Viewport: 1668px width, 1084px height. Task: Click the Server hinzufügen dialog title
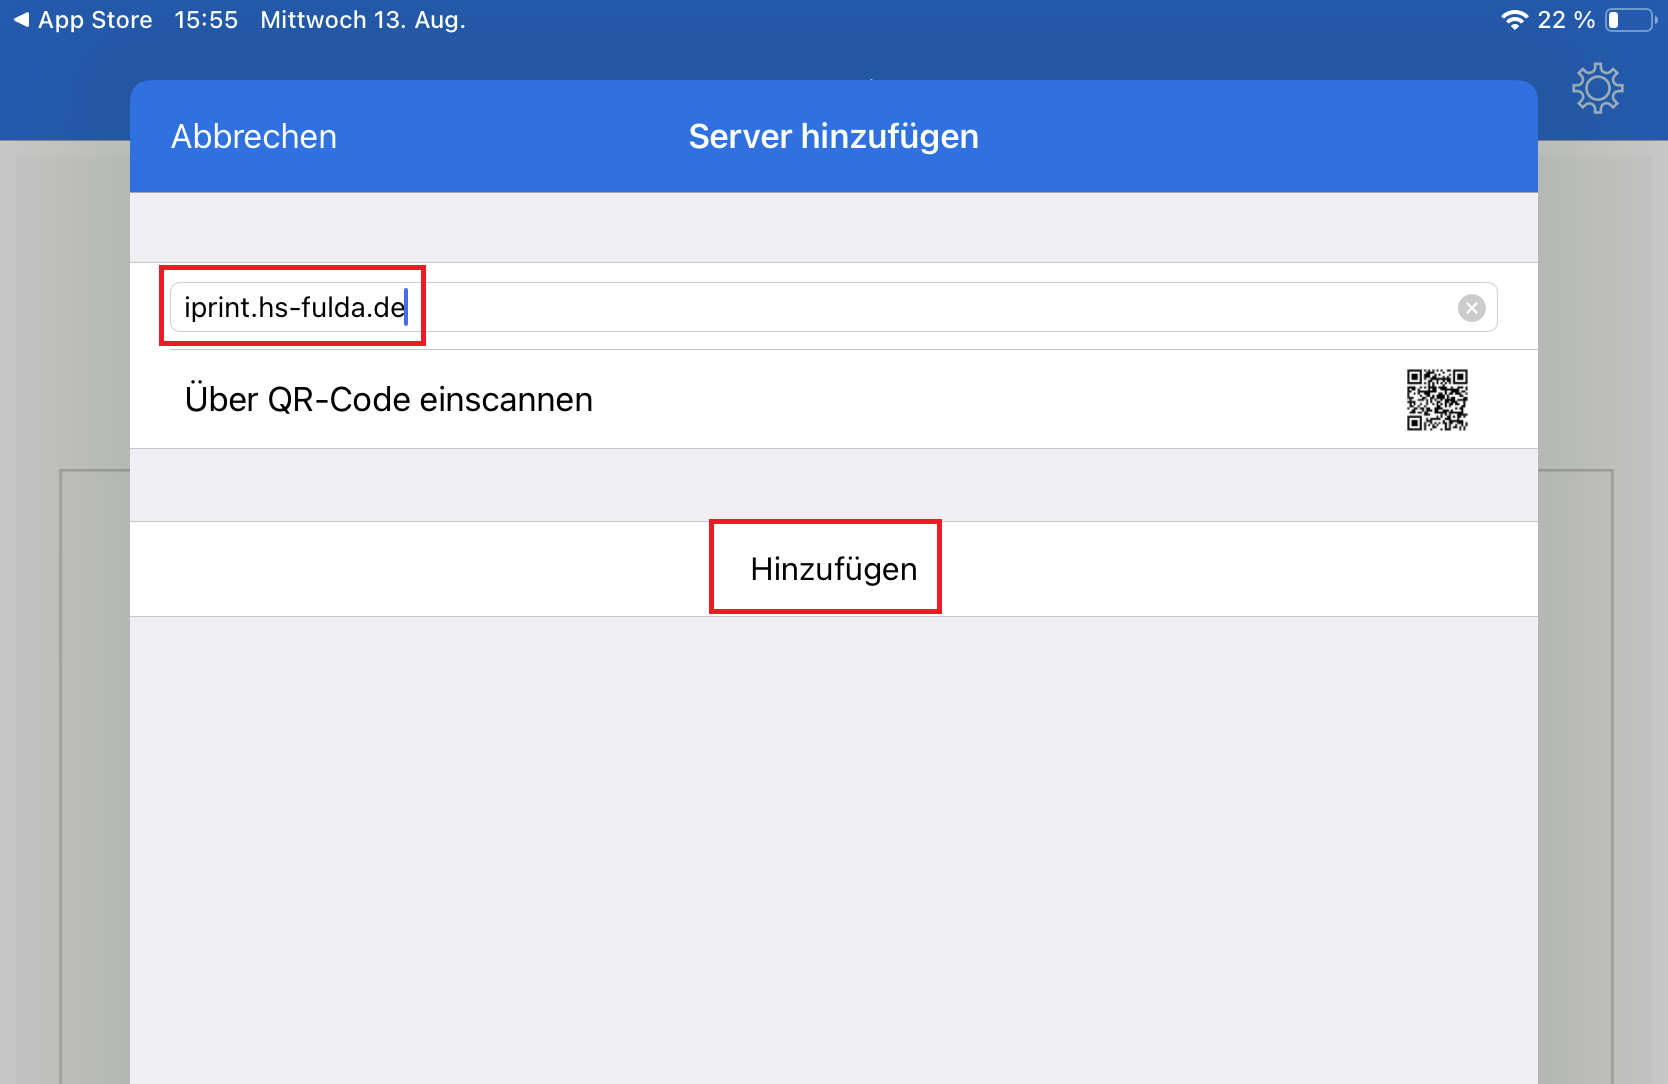(833, 137)
